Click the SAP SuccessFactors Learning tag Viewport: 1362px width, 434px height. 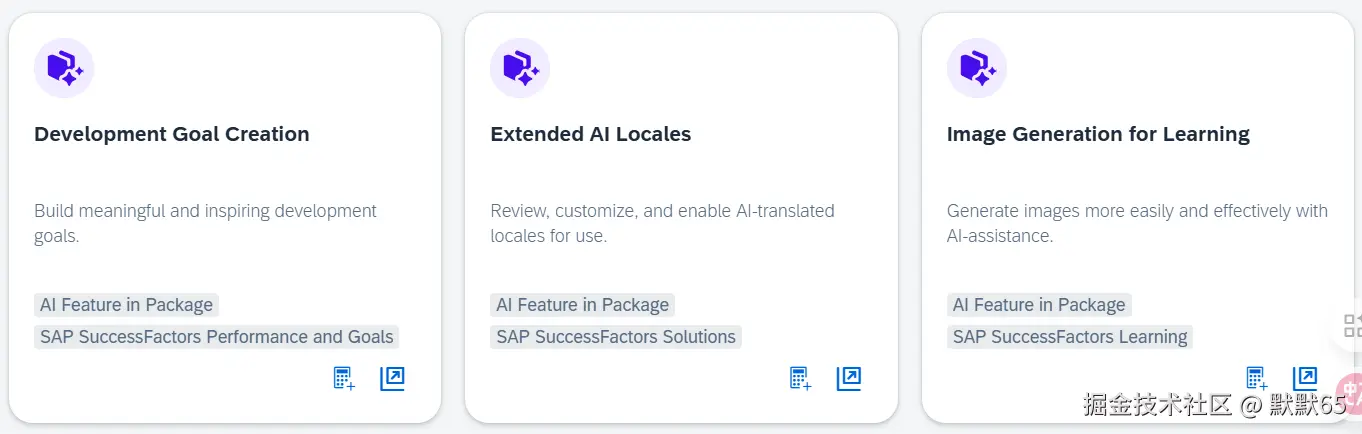point(1070,337)
